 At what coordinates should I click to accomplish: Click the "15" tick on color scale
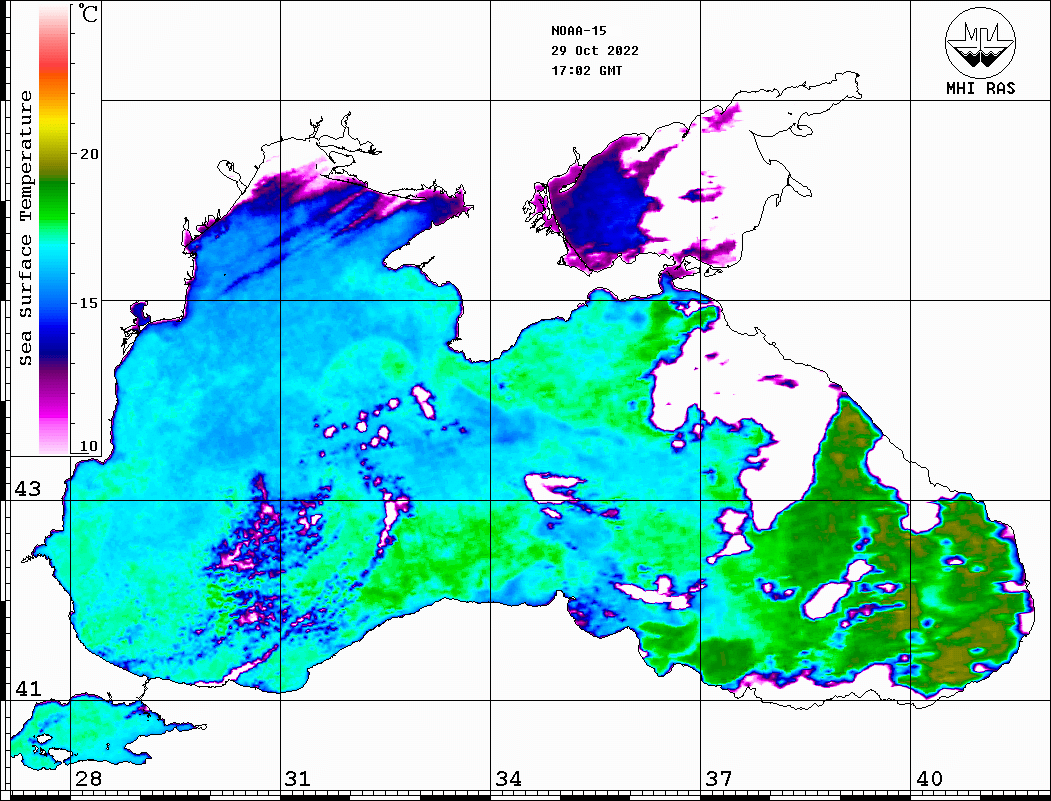pyautogui.click(x=88, y=303)
